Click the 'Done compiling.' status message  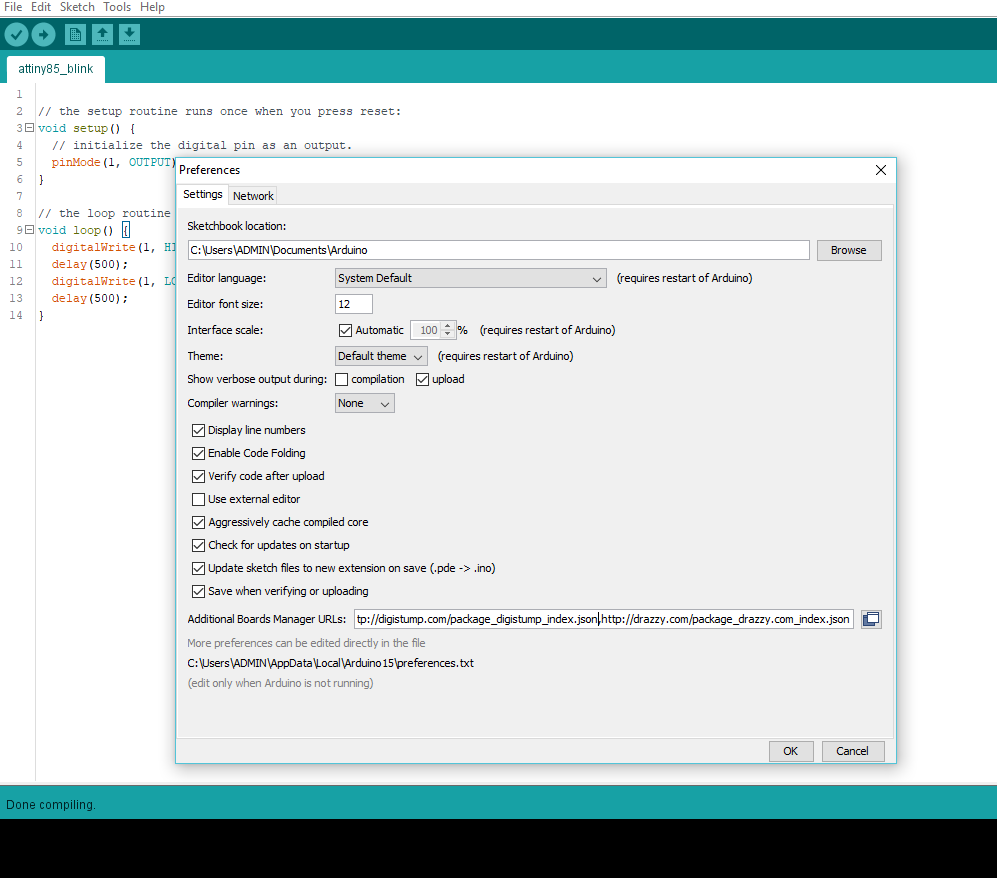click(x=51, y=805)
